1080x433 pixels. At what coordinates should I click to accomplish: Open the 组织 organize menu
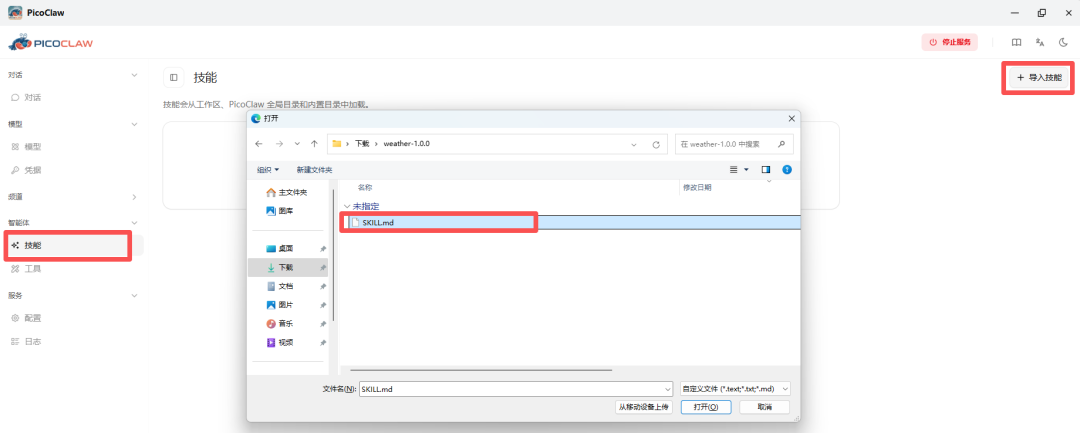coord(268,169)
